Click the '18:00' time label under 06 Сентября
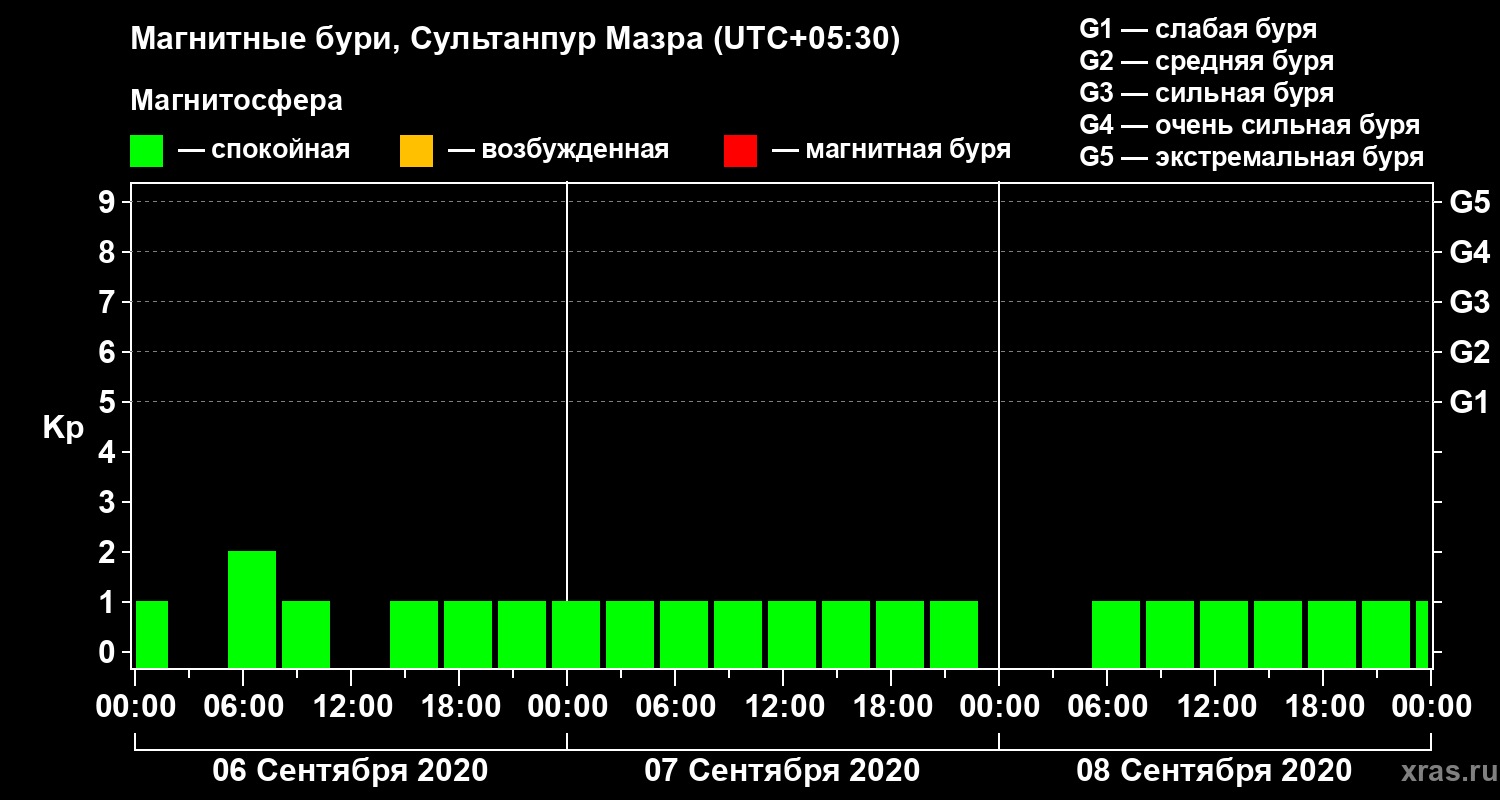Image resolution: width=1500 pixels, height=800 pixels. coord(459,707)
